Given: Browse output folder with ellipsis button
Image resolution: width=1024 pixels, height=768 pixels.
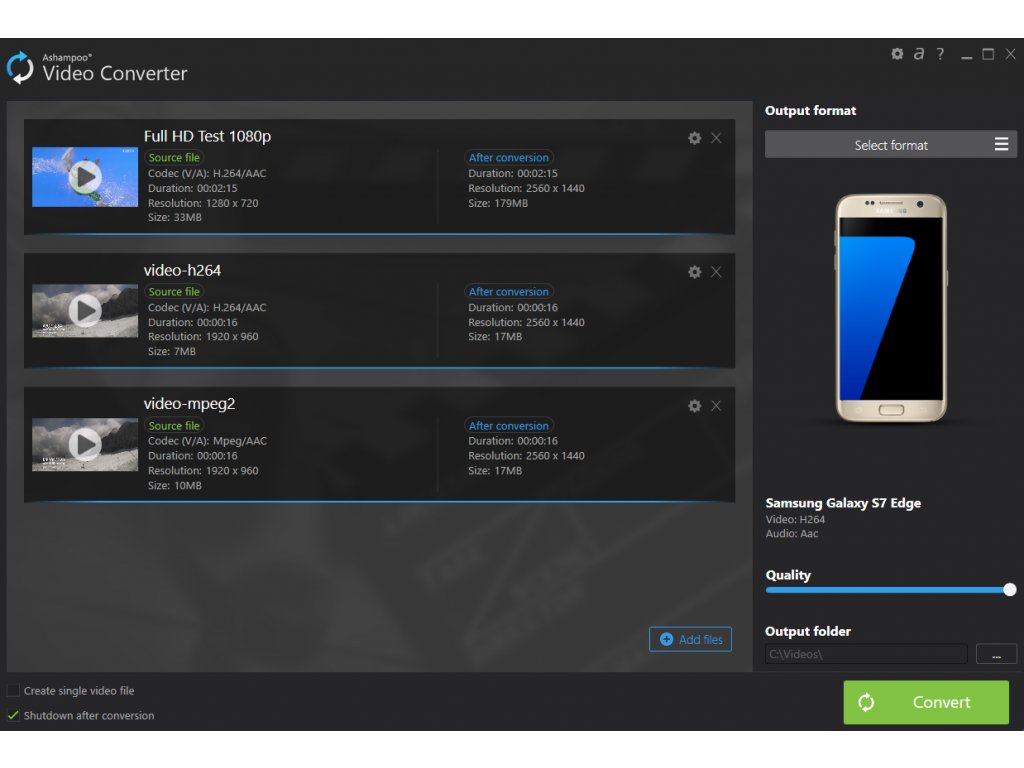Looking at the screenshot, I should pyautogui.click(x=996, y=654).
